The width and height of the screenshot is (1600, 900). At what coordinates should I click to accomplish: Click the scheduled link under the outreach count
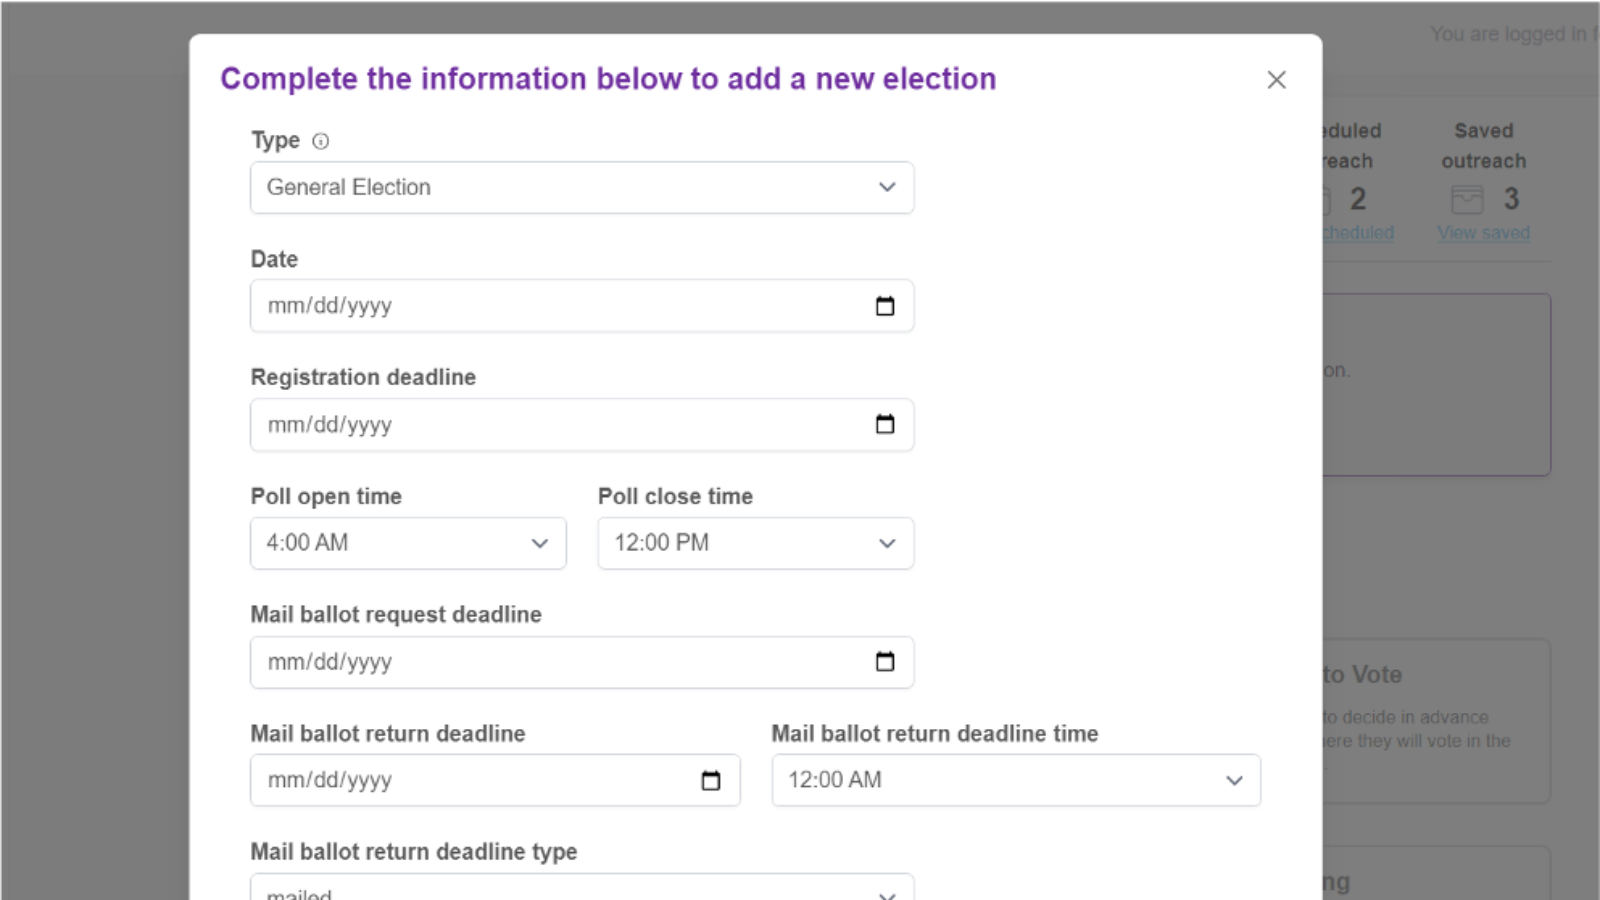1357,232
